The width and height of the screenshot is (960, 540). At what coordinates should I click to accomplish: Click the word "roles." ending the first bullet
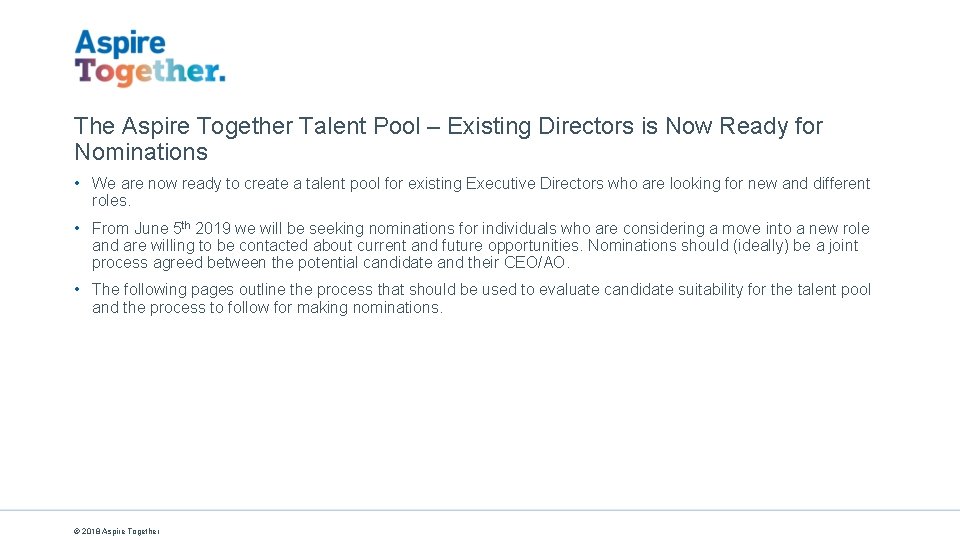[111, 201]
